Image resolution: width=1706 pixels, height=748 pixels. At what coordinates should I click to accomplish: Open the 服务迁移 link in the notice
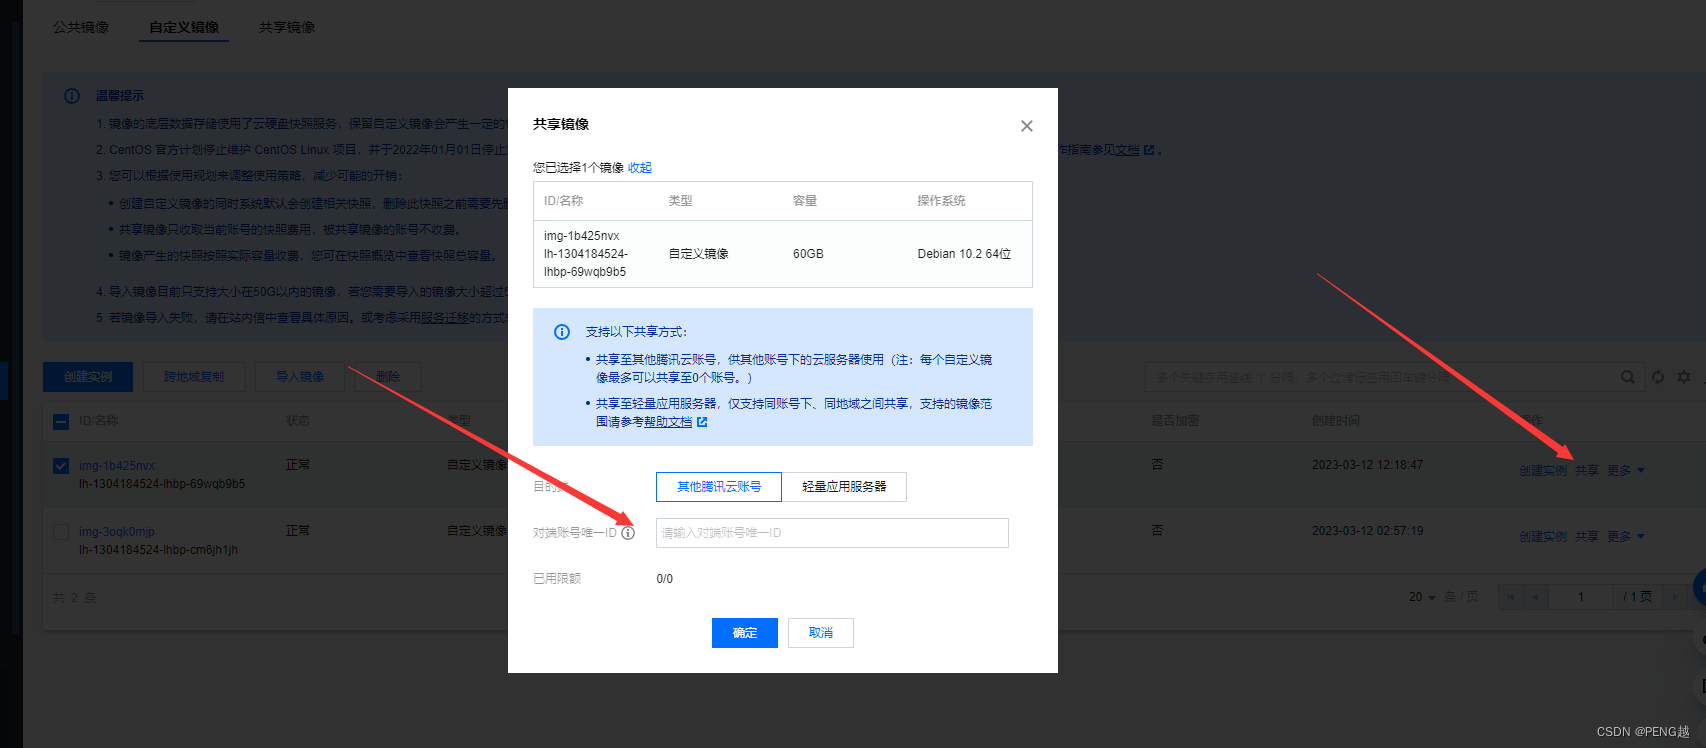click(444, 318)
